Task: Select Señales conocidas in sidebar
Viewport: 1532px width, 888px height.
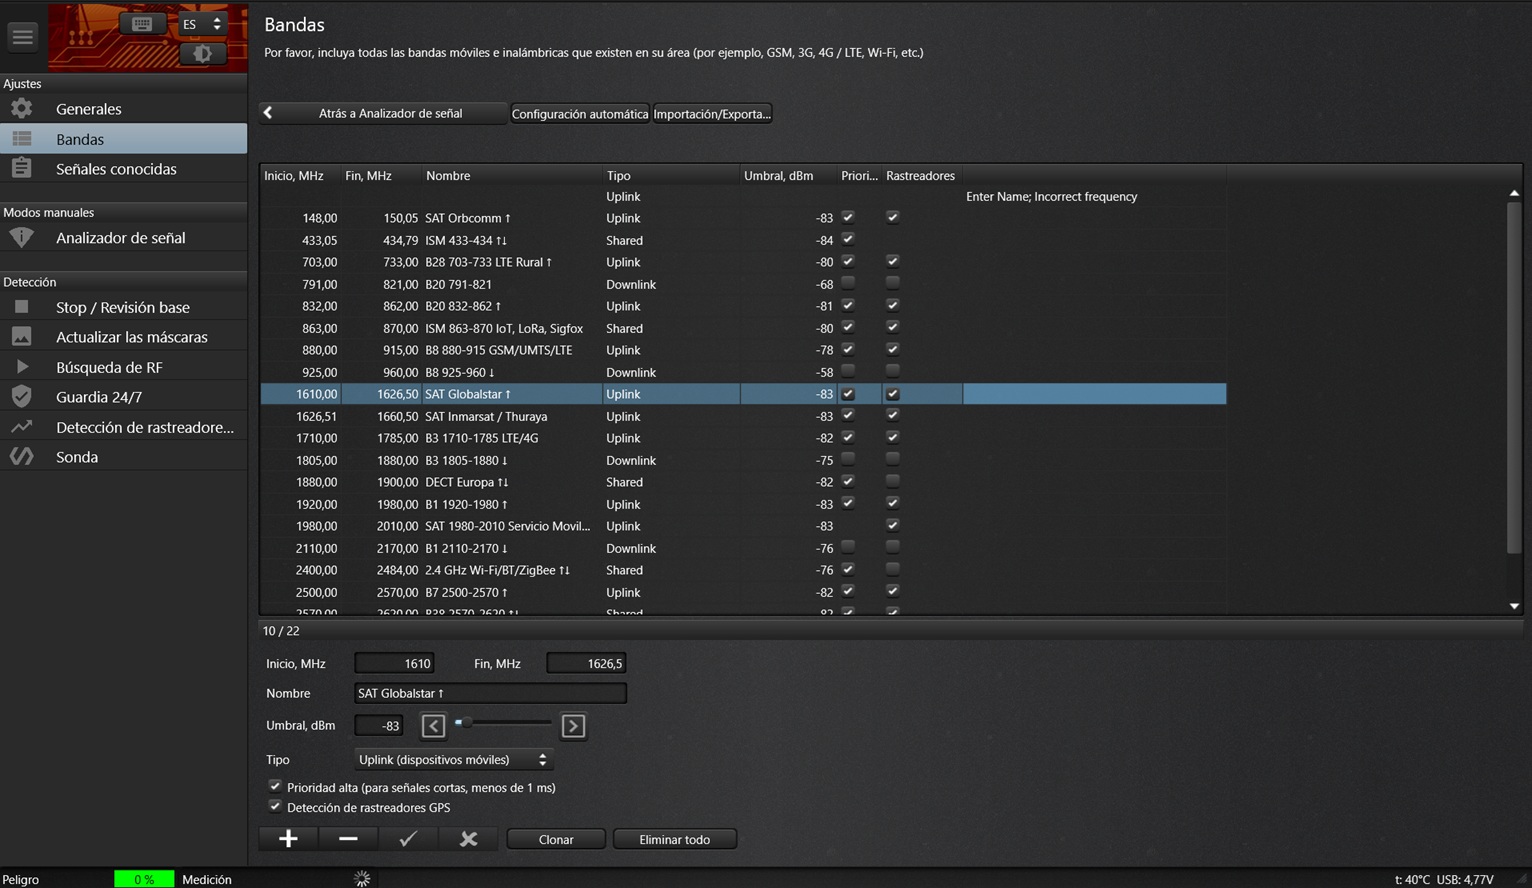Action: pos(124,168)
